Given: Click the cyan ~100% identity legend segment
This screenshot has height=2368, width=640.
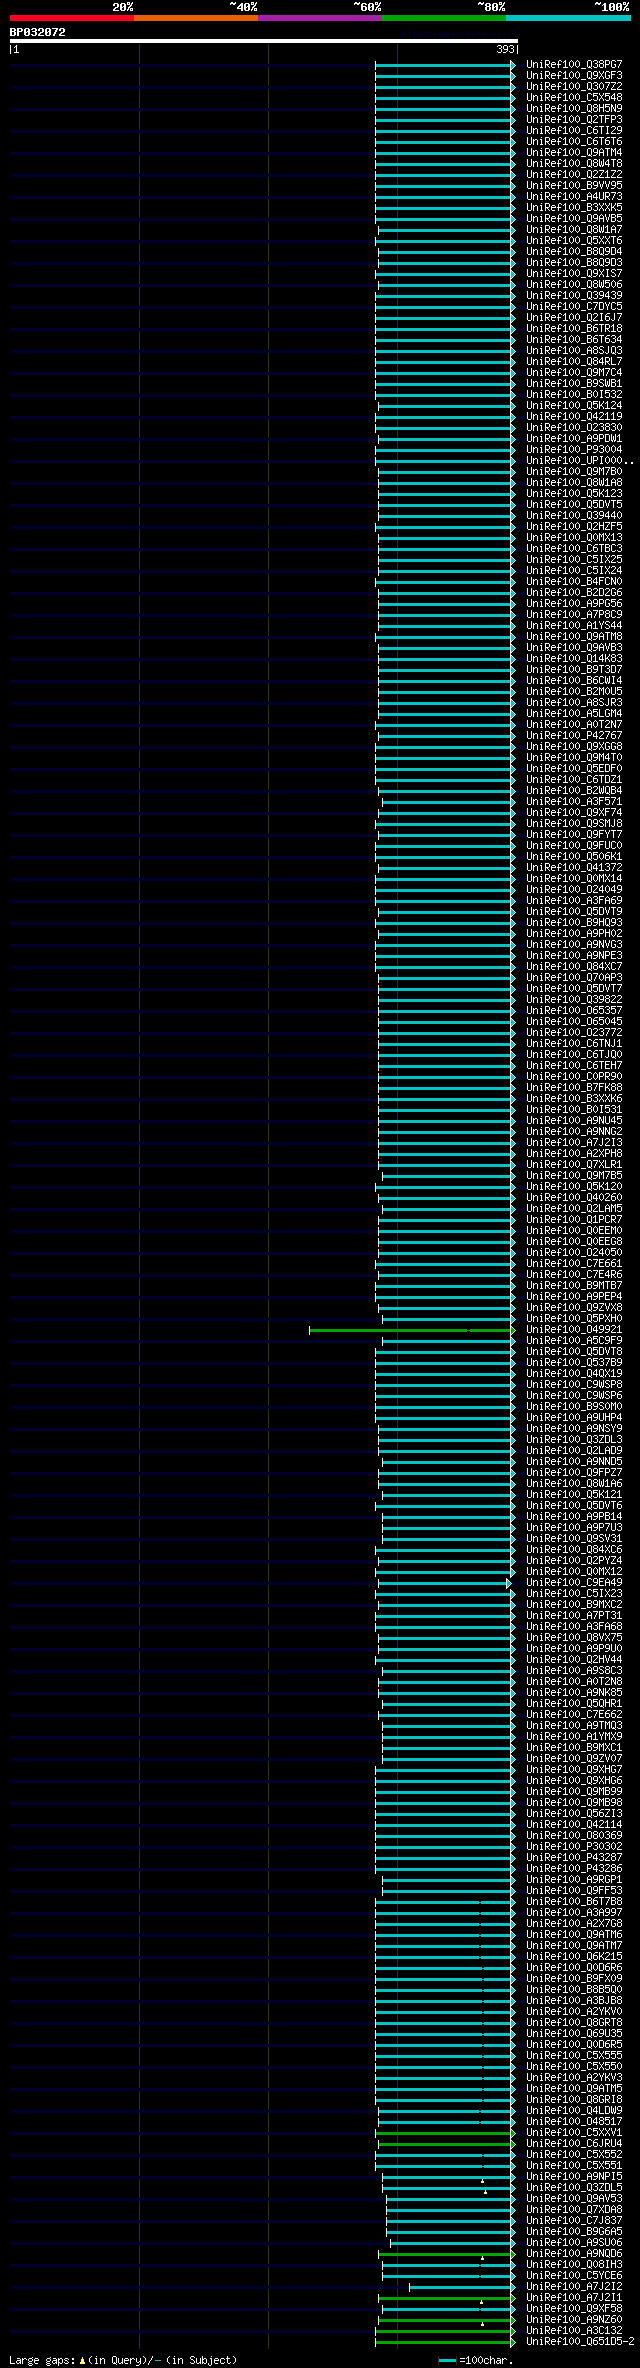Looking at the screenshot, I should click(x=568, y=18).
